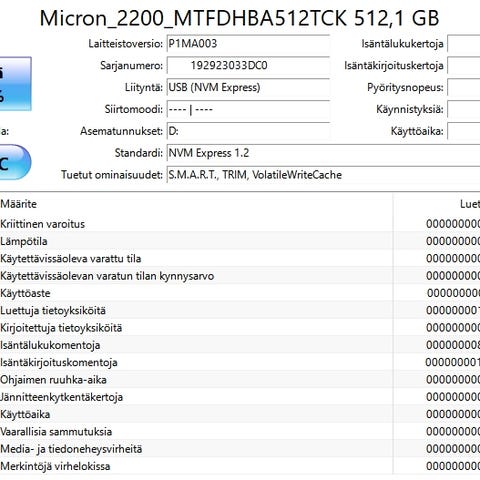Click the blue health status button
The image size is (480, 480).
16,84
